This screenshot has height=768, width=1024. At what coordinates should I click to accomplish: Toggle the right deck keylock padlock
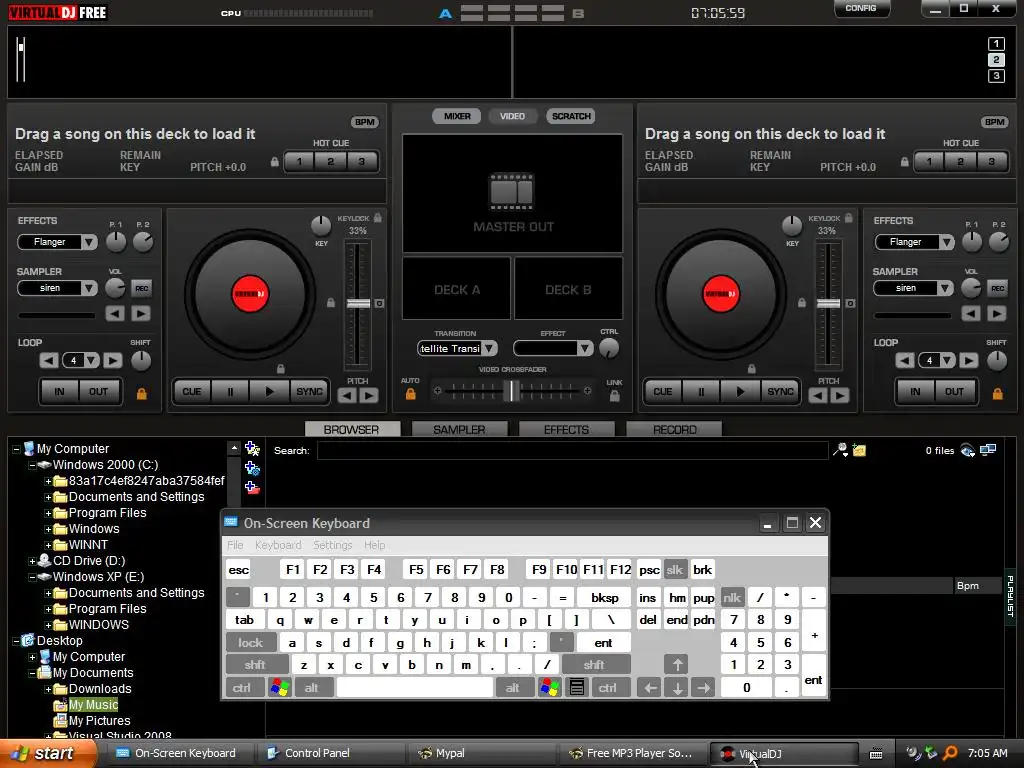pyautogui.click(x=848, y=217)
